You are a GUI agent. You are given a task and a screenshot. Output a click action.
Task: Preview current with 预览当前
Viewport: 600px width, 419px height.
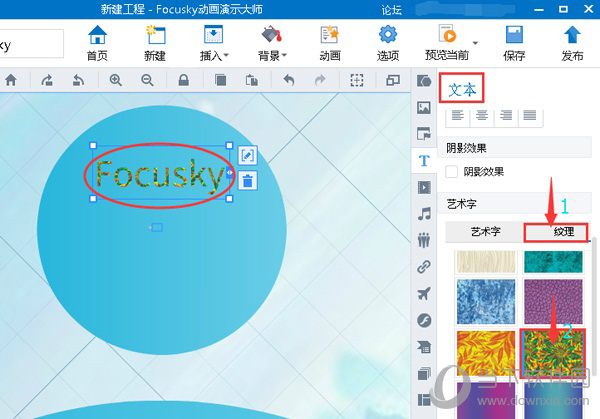[x=447, y=43]
